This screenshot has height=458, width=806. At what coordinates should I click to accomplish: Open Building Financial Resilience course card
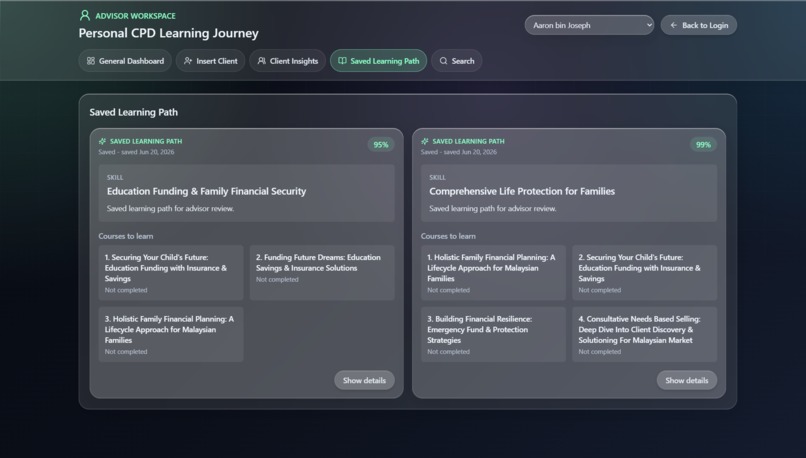point(493,334)
